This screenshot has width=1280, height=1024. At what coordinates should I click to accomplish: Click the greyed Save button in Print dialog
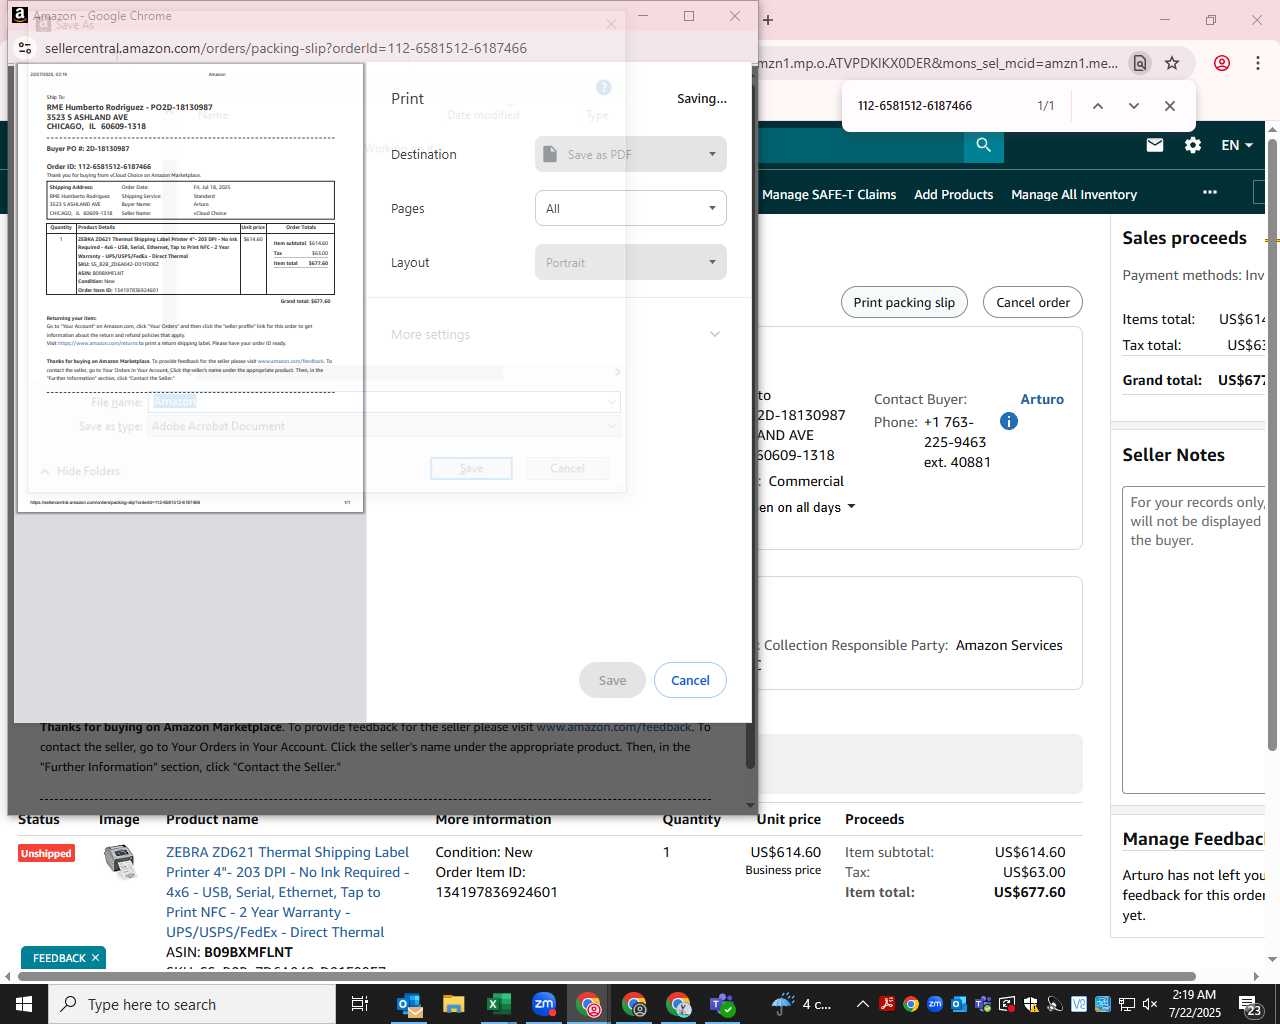[612, 680]
